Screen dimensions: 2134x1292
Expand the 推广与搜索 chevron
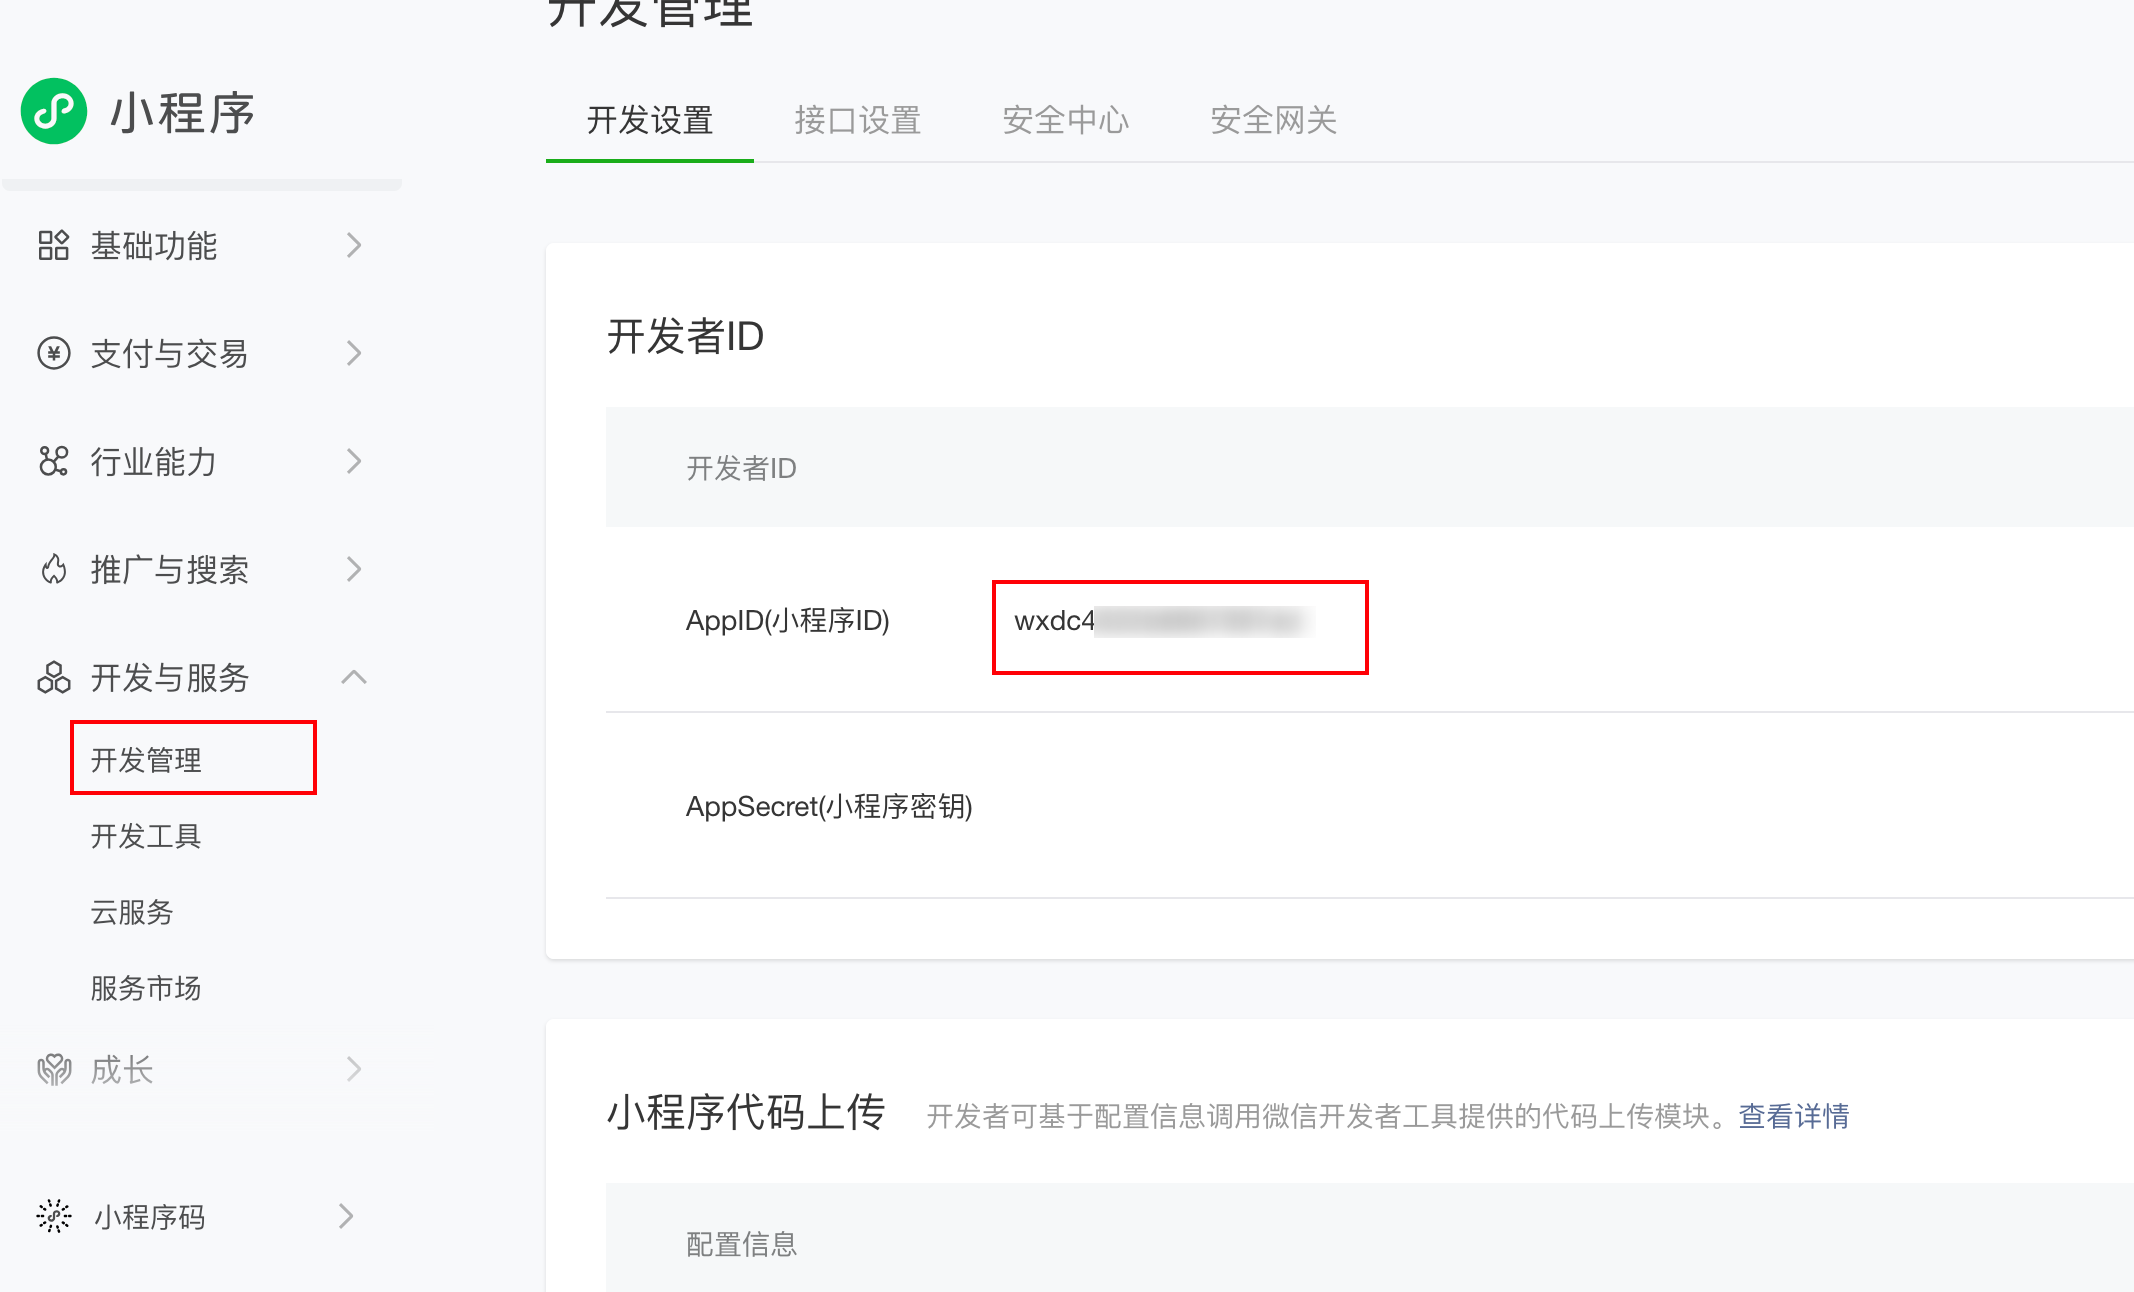click(x=353, y=569)
